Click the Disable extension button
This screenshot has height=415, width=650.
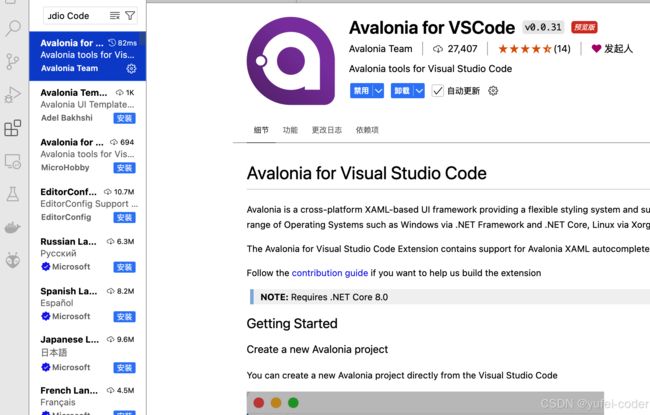click(x=361, y=91)
